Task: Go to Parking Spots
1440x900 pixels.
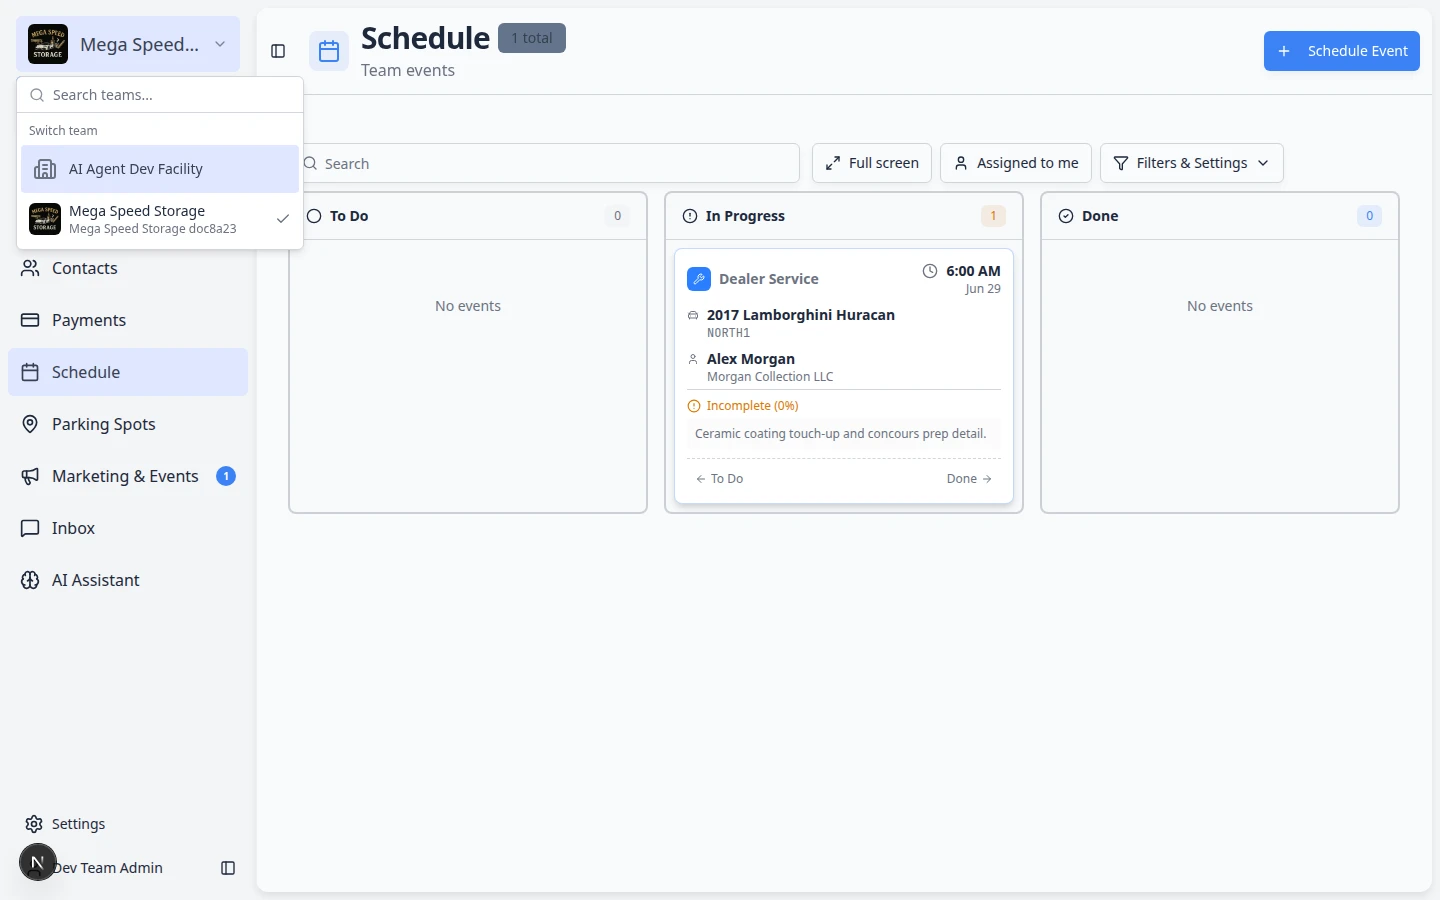Action: pos(128,424)
